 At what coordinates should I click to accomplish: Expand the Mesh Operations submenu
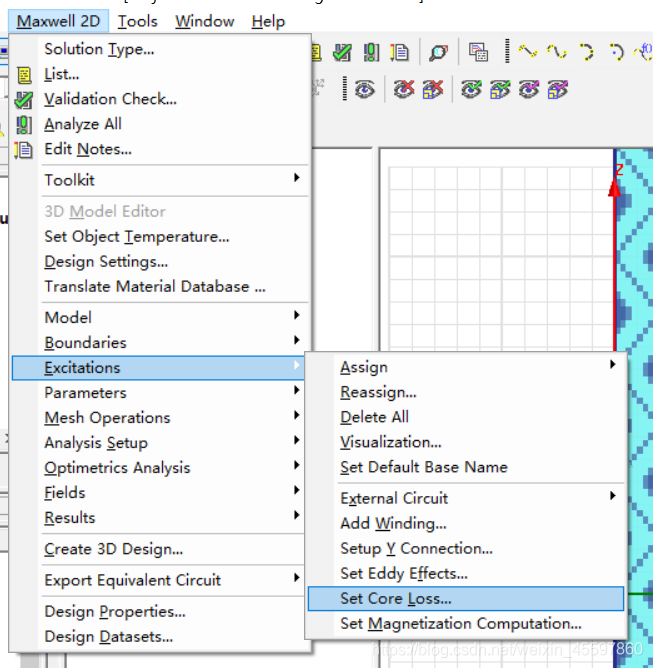pos(158,418)
